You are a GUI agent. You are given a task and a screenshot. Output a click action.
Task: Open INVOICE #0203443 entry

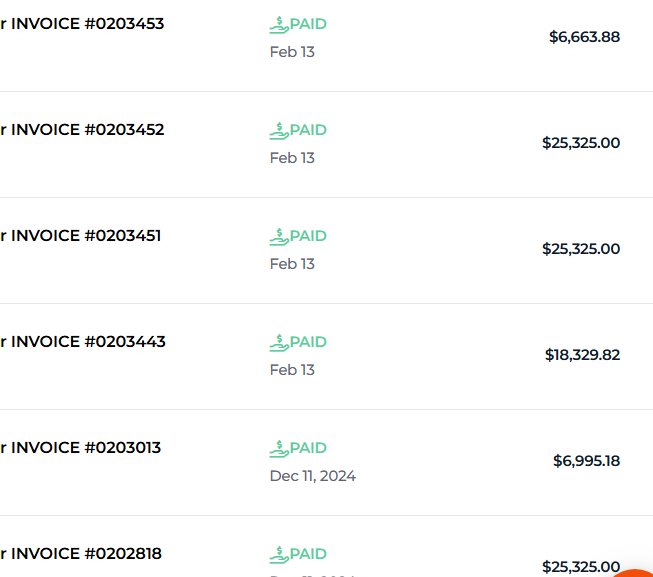(82, 342)
